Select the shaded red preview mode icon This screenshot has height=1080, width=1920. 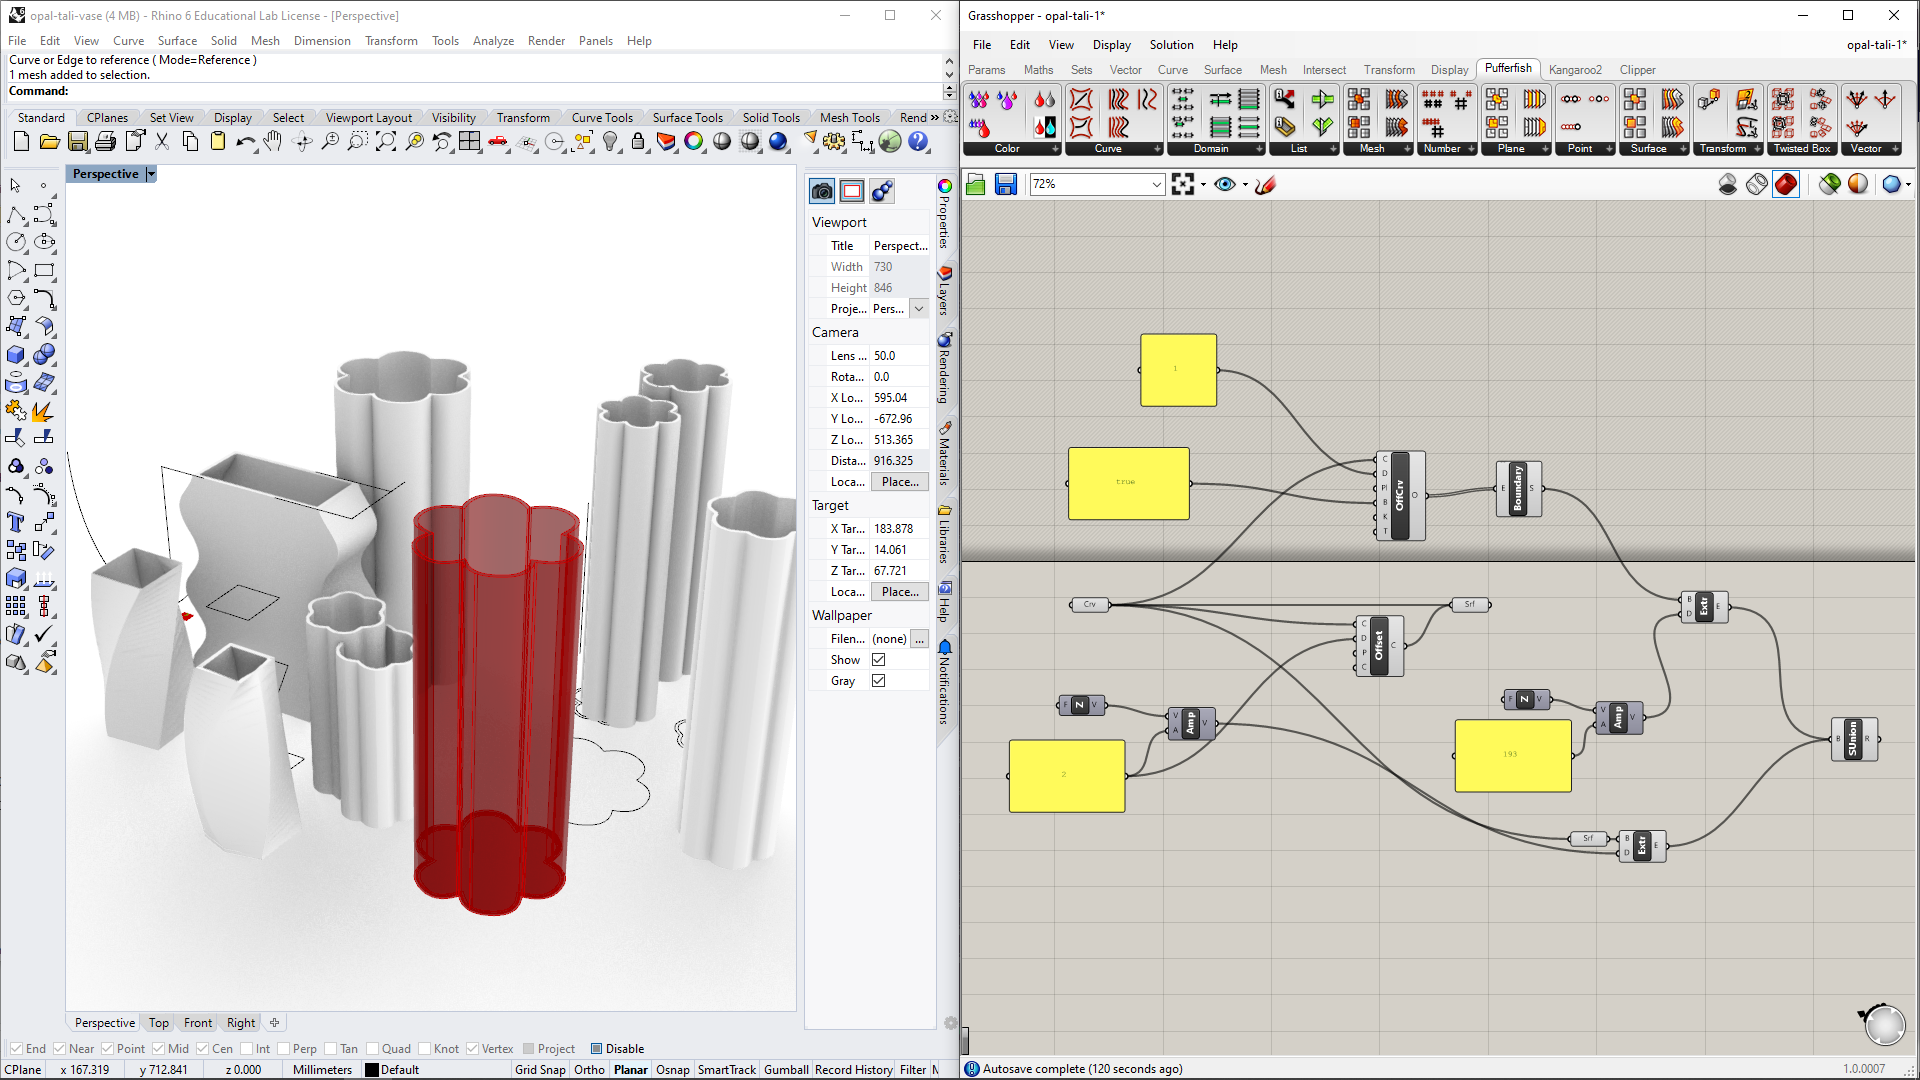click(1786, 184)
